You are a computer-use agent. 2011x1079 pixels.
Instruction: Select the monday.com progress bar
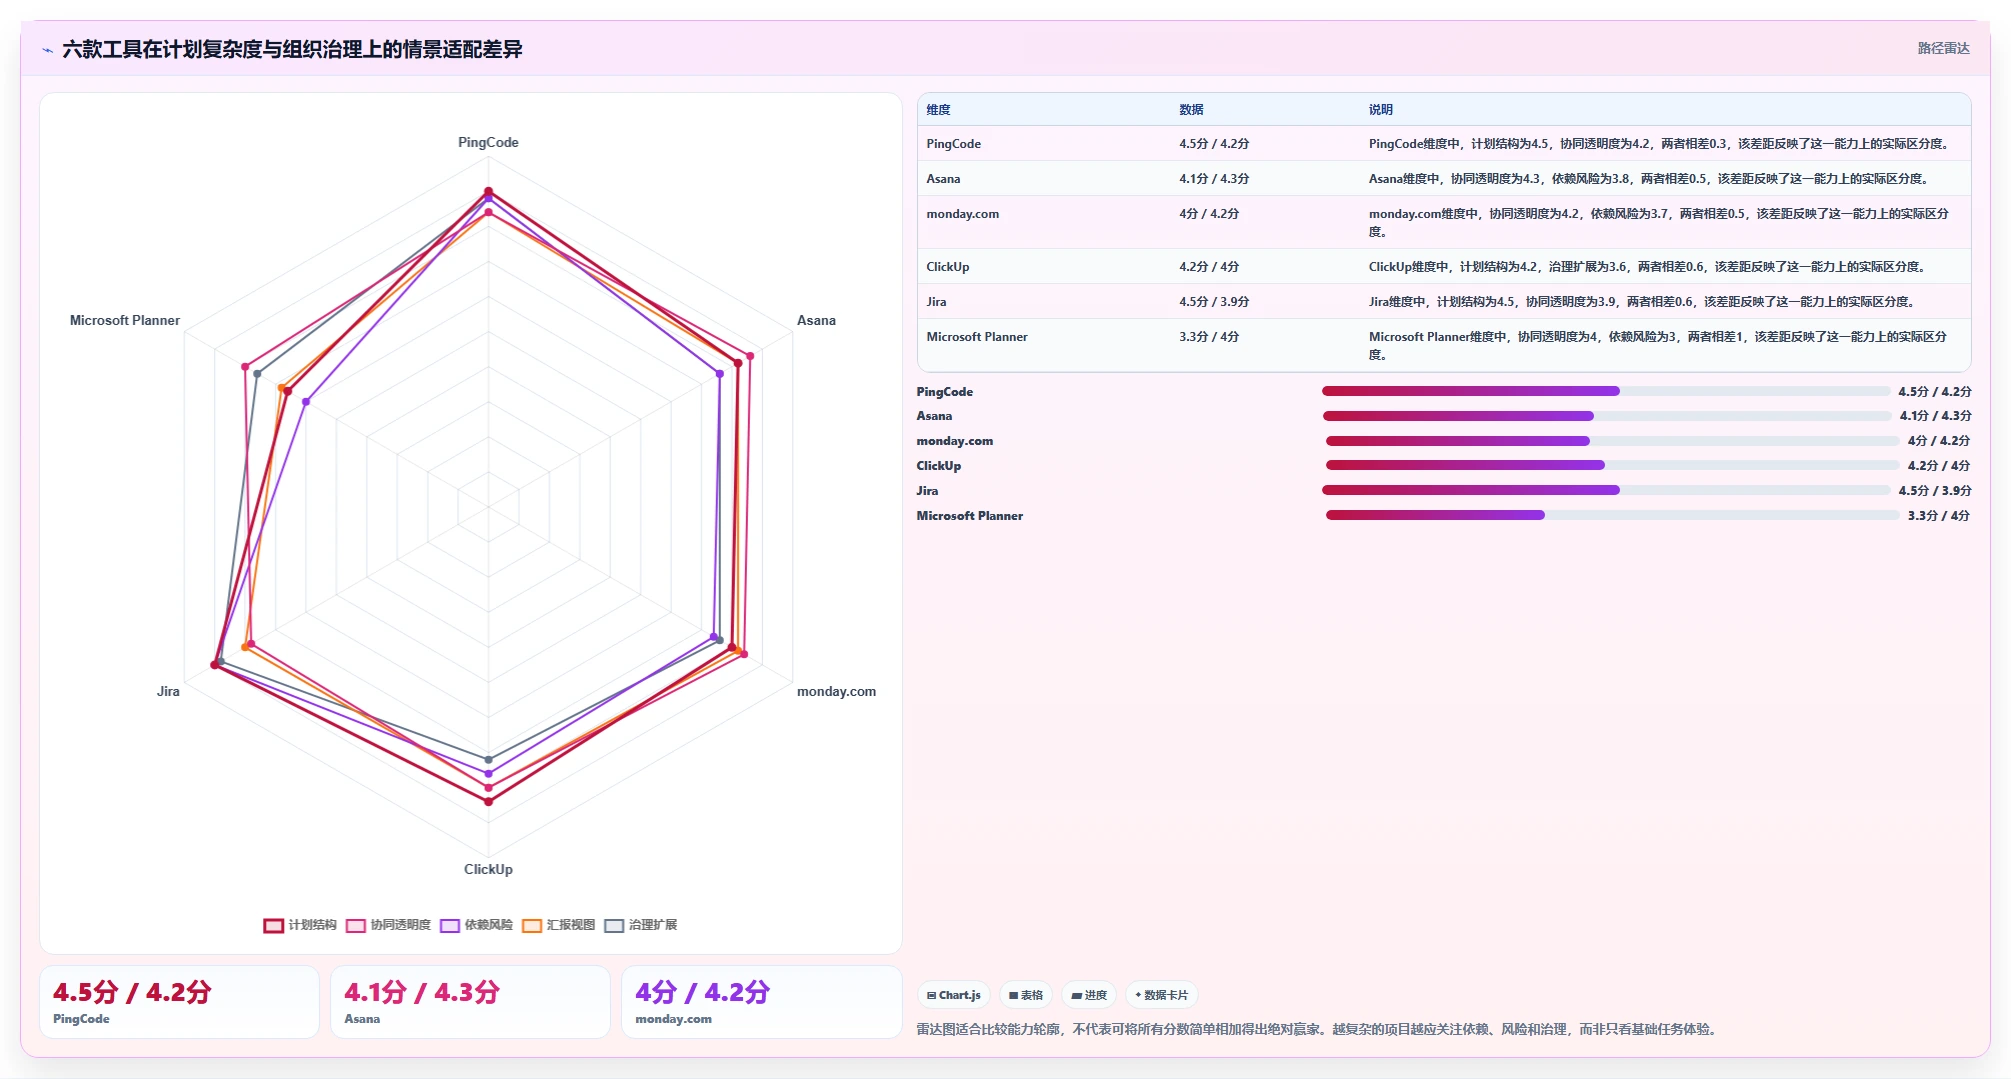click(x=1612, y=441)
